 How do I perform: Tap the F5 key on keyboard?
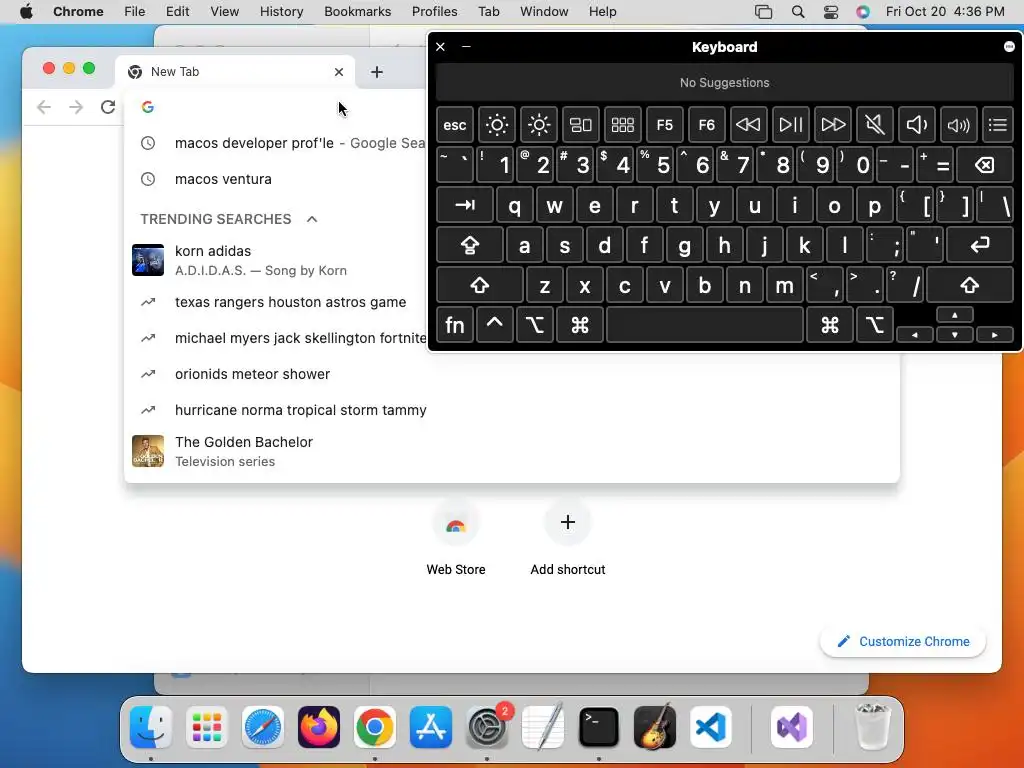click(x=664, y=125)
